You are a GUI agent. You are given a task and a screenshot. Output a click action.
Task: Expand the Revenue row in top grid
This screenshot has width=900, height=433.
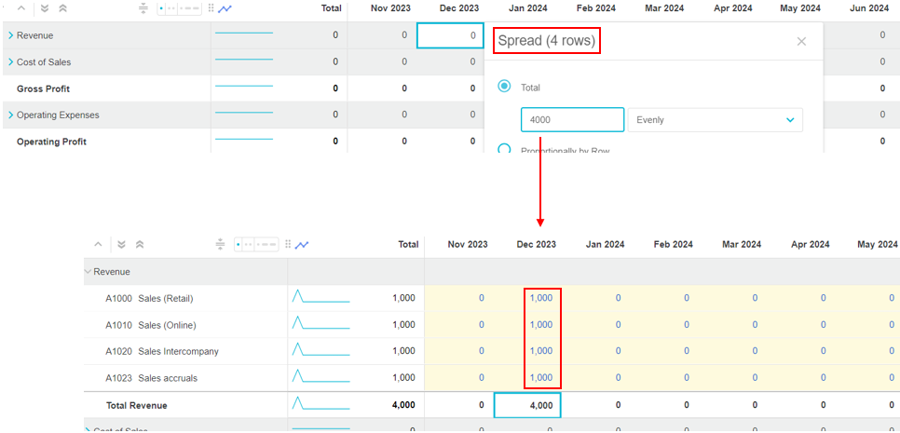10,35
